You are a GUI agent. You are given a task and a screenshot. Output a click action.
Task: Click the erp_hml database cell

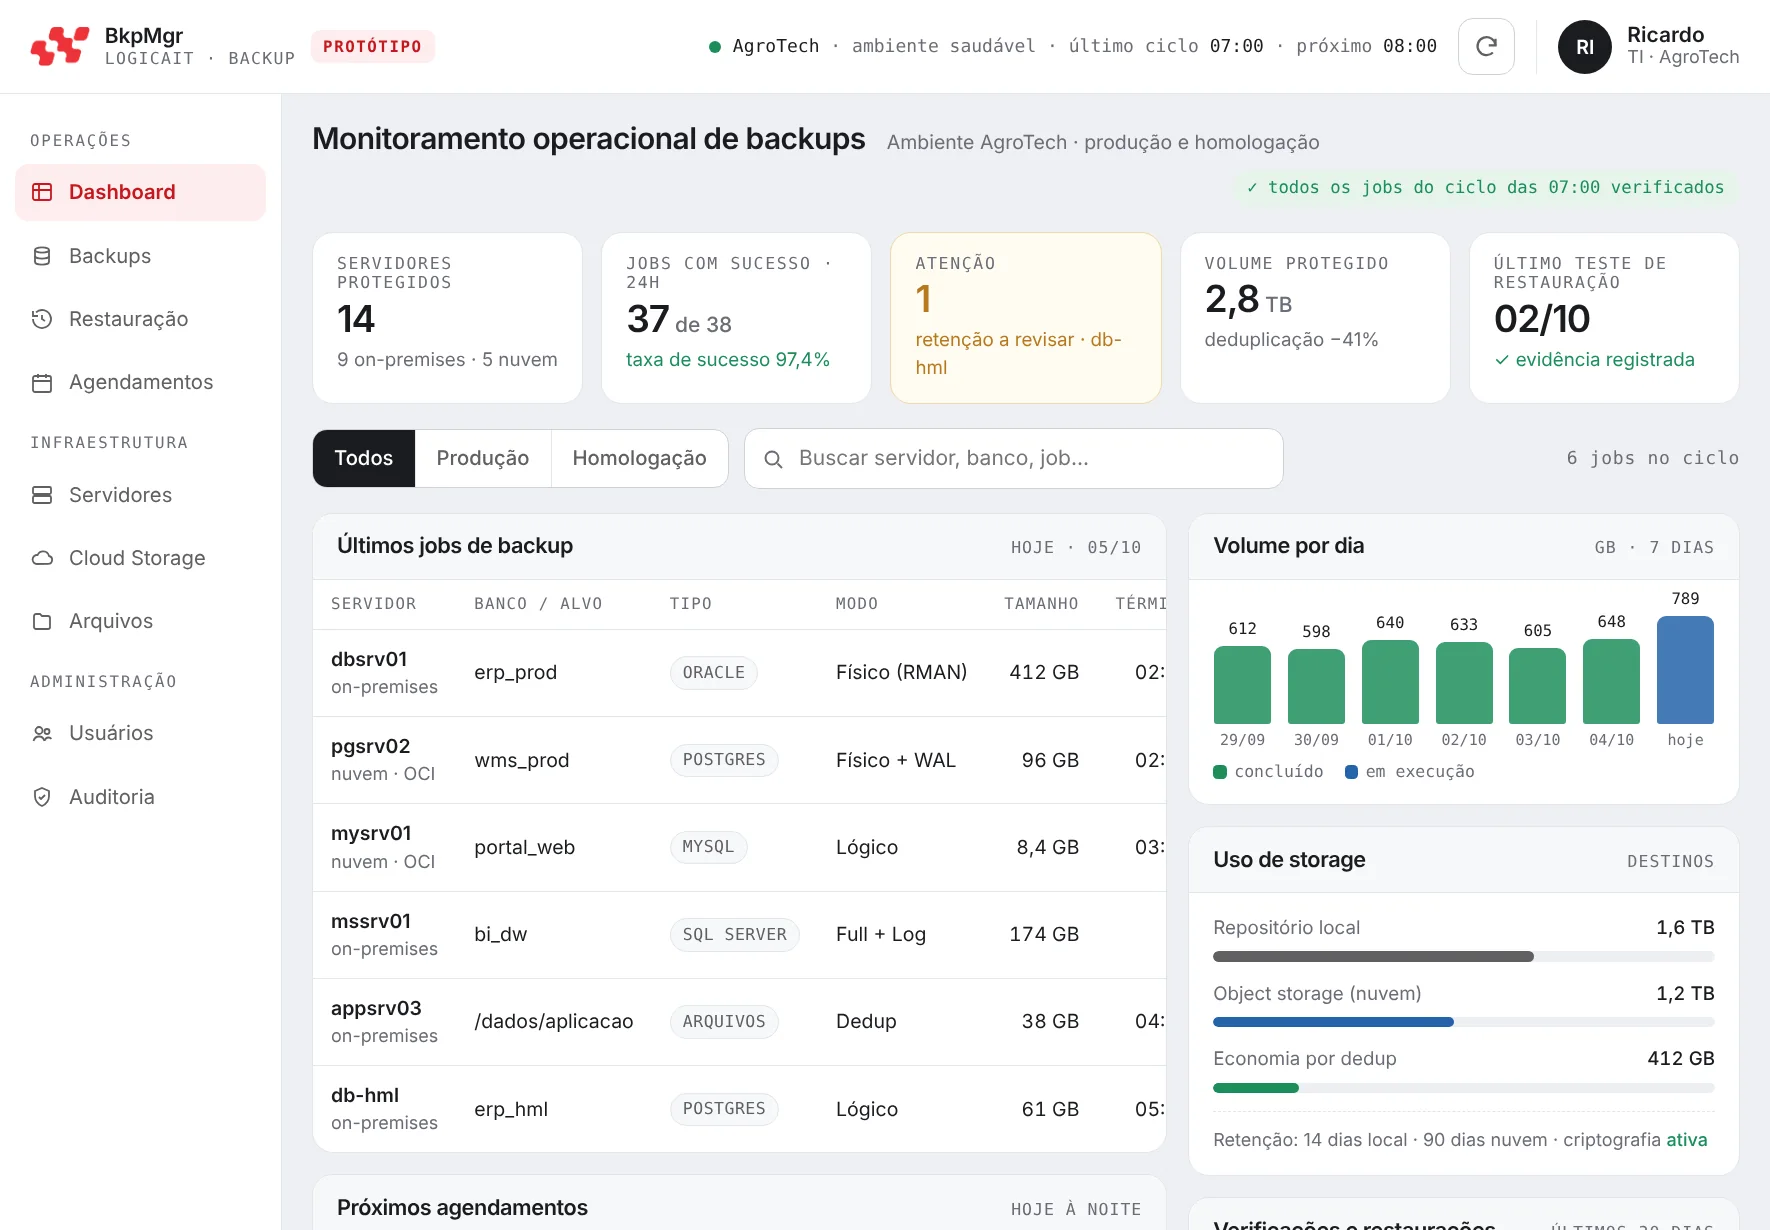(511, 1109)
